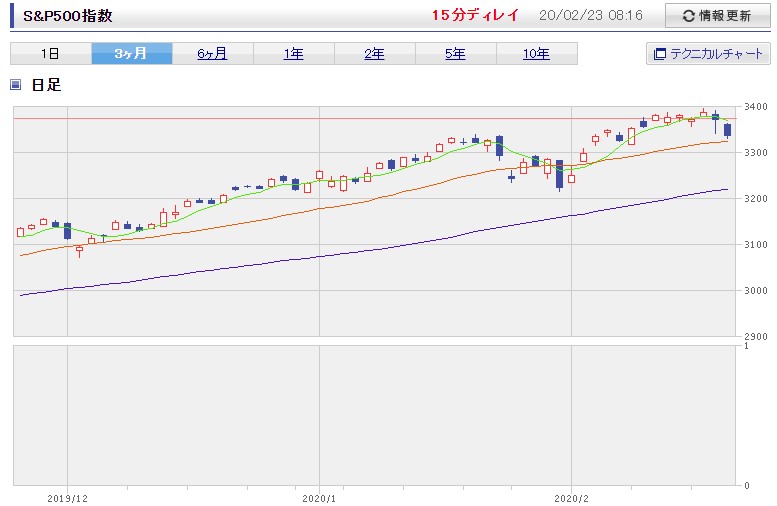
Task: Switch to the 6ヶ月 period tab
Action: tap(213, 54)
